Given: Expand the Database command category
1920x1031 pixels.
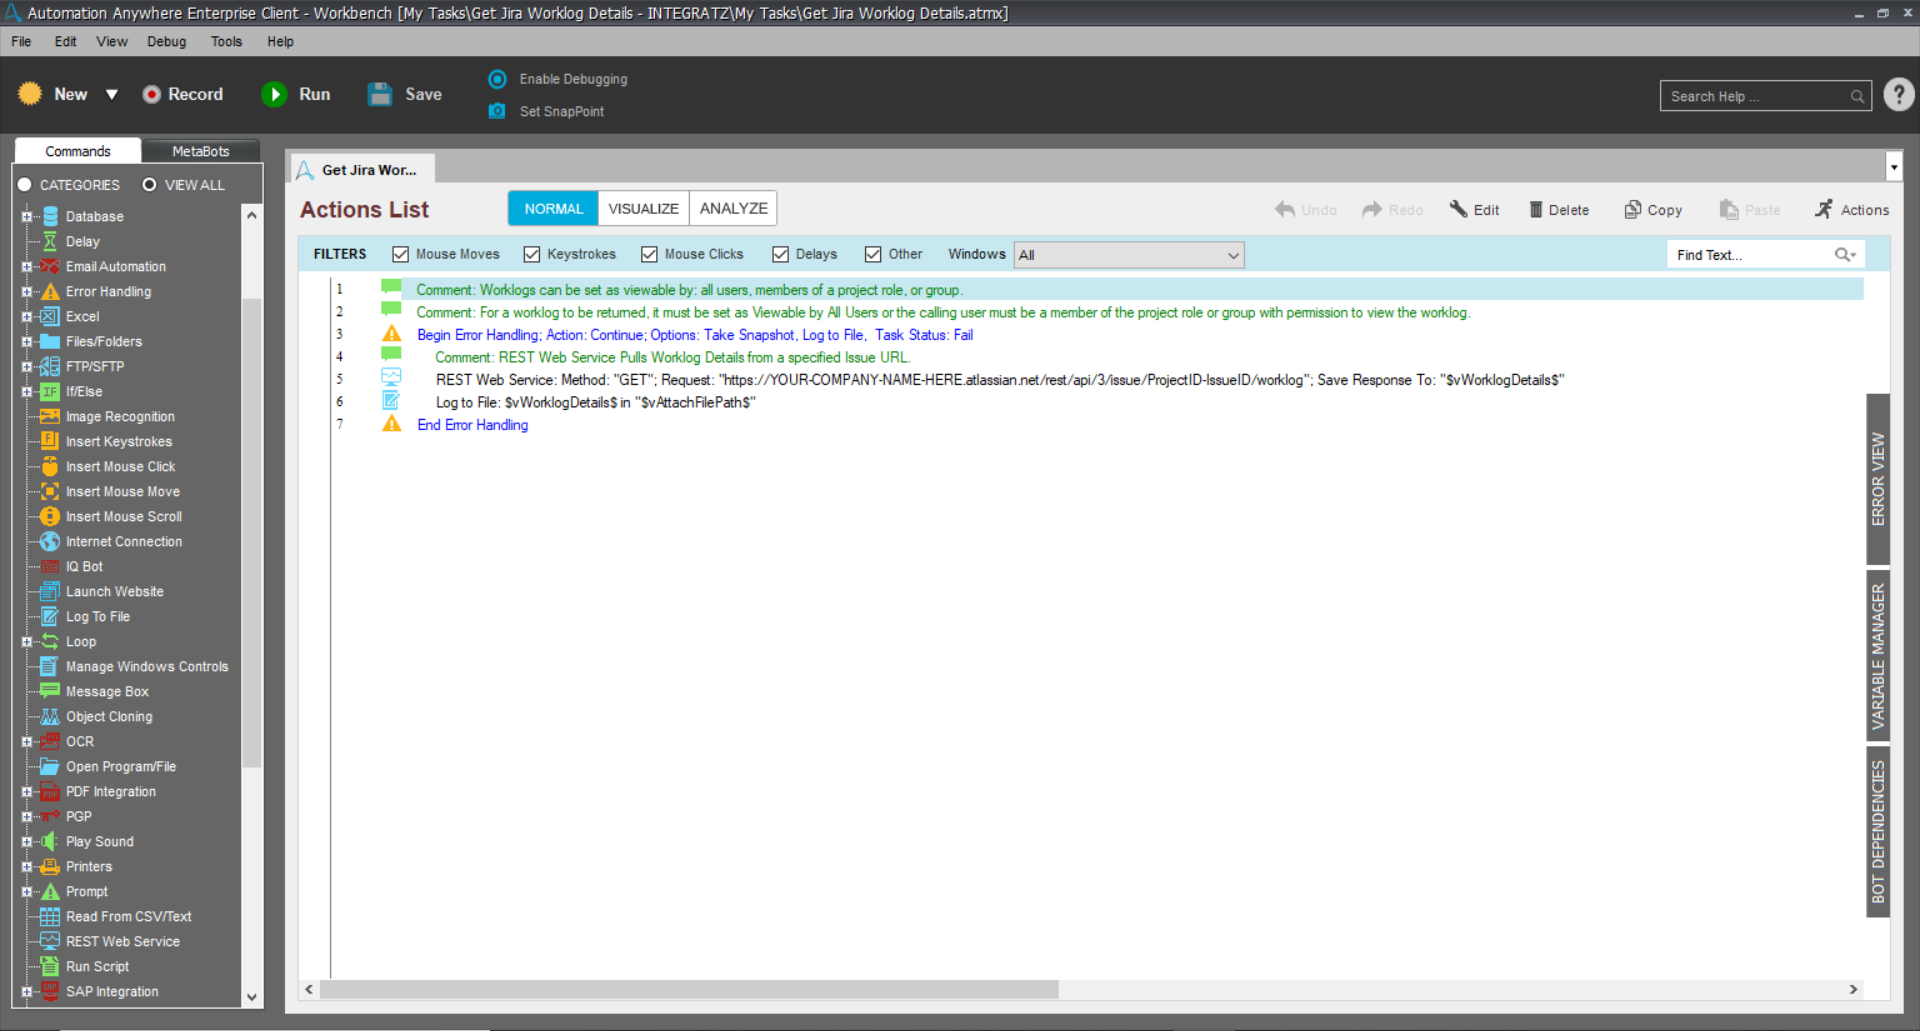Looking at the screenshot, I should 27,216.
